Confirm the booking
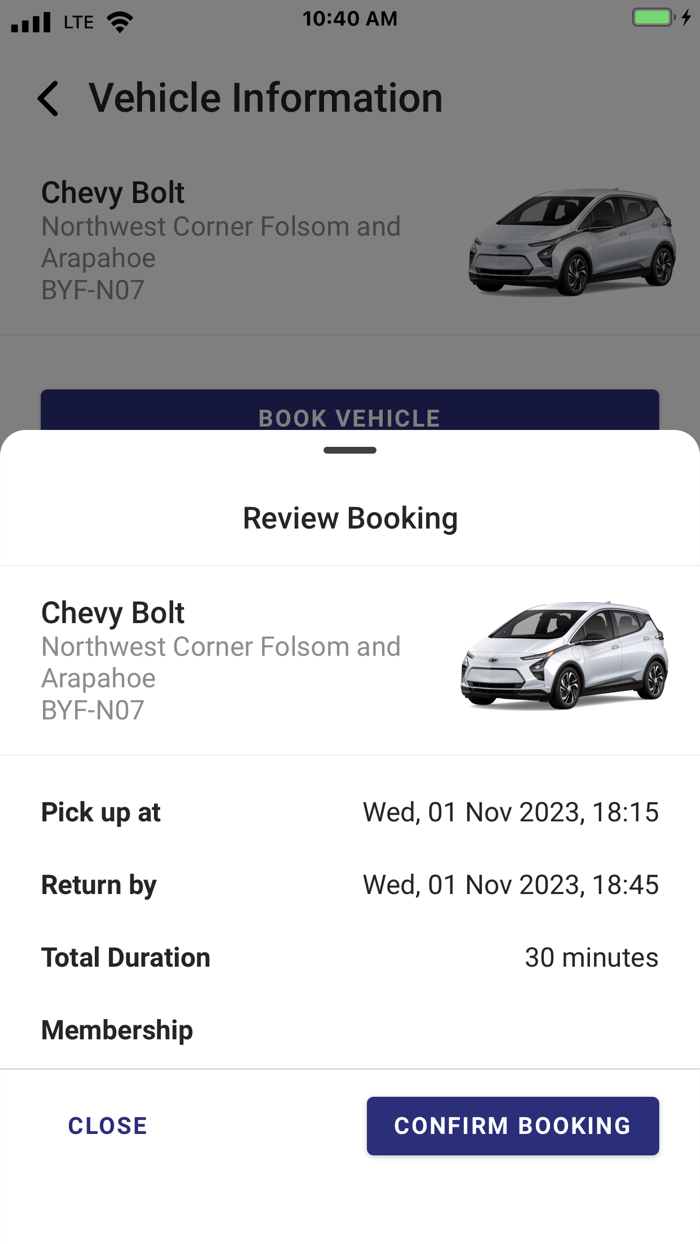Image resolution: width=700 pixels, height=1244 pixels. (x=512, y=1125)
